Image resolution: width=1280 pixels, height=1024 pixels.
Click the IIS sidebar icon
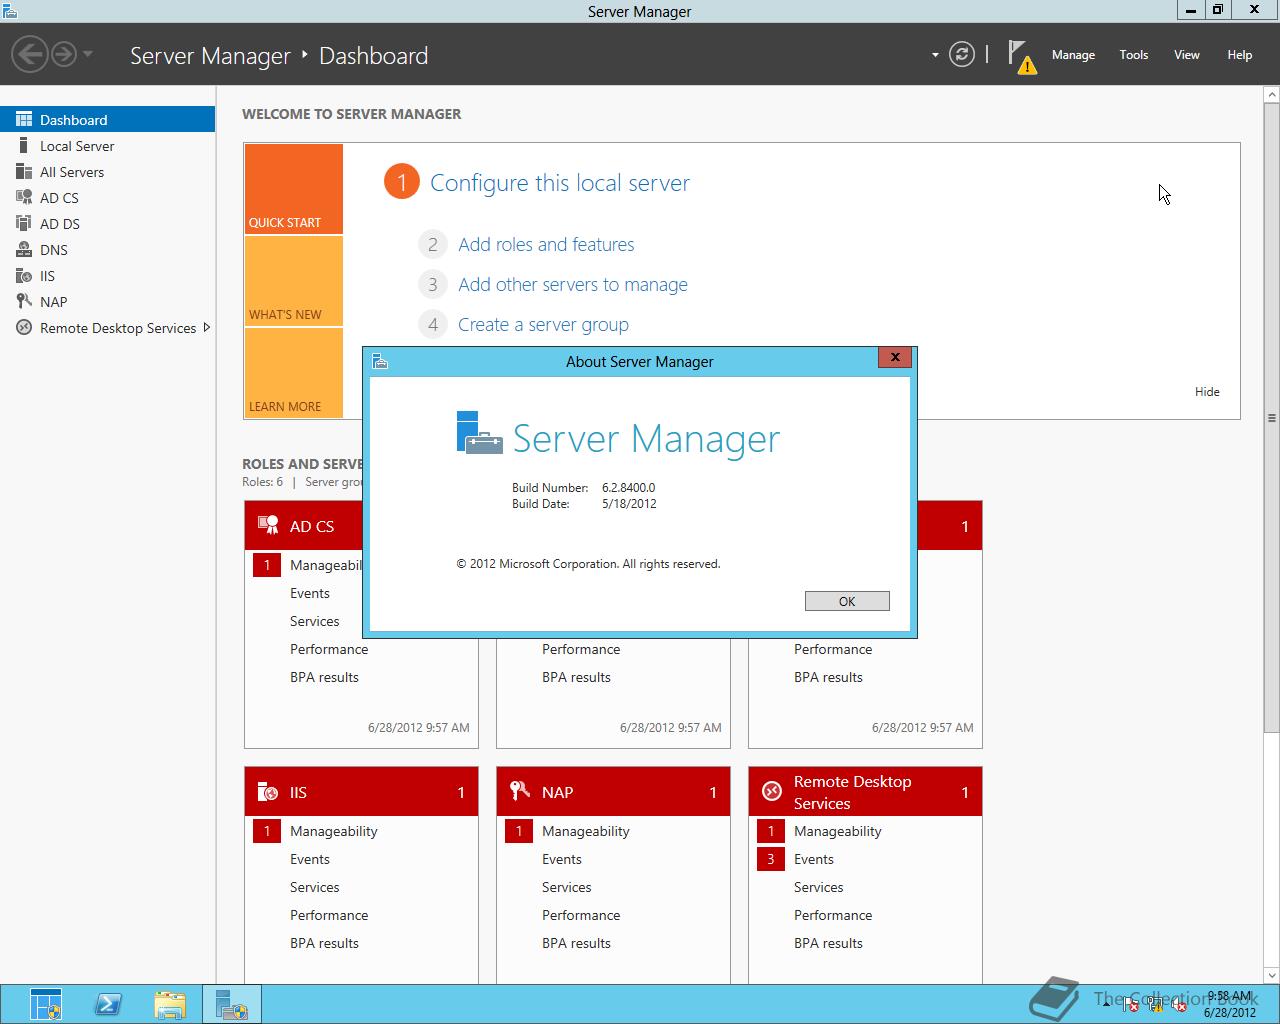pyautogui.click(x=24, y=275)
